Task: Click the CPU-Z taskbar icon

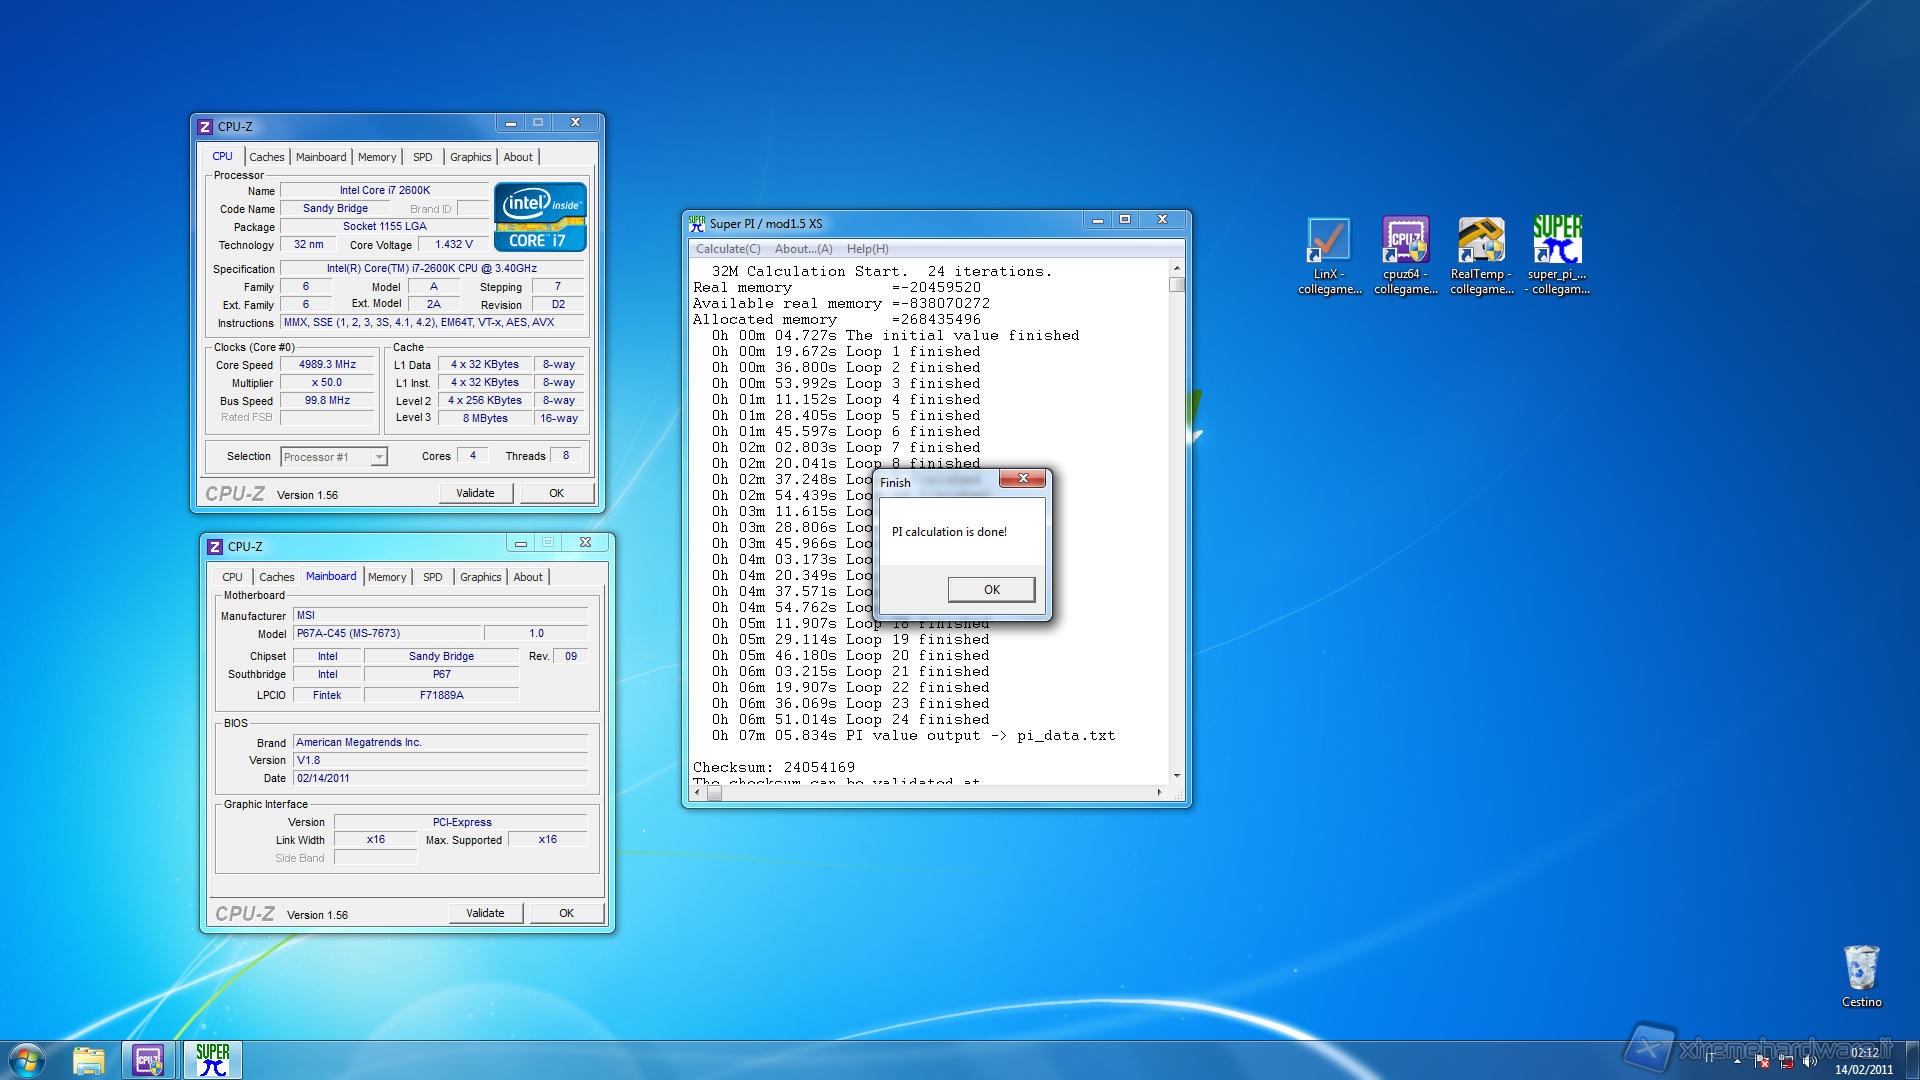Action: [148, 1060]
